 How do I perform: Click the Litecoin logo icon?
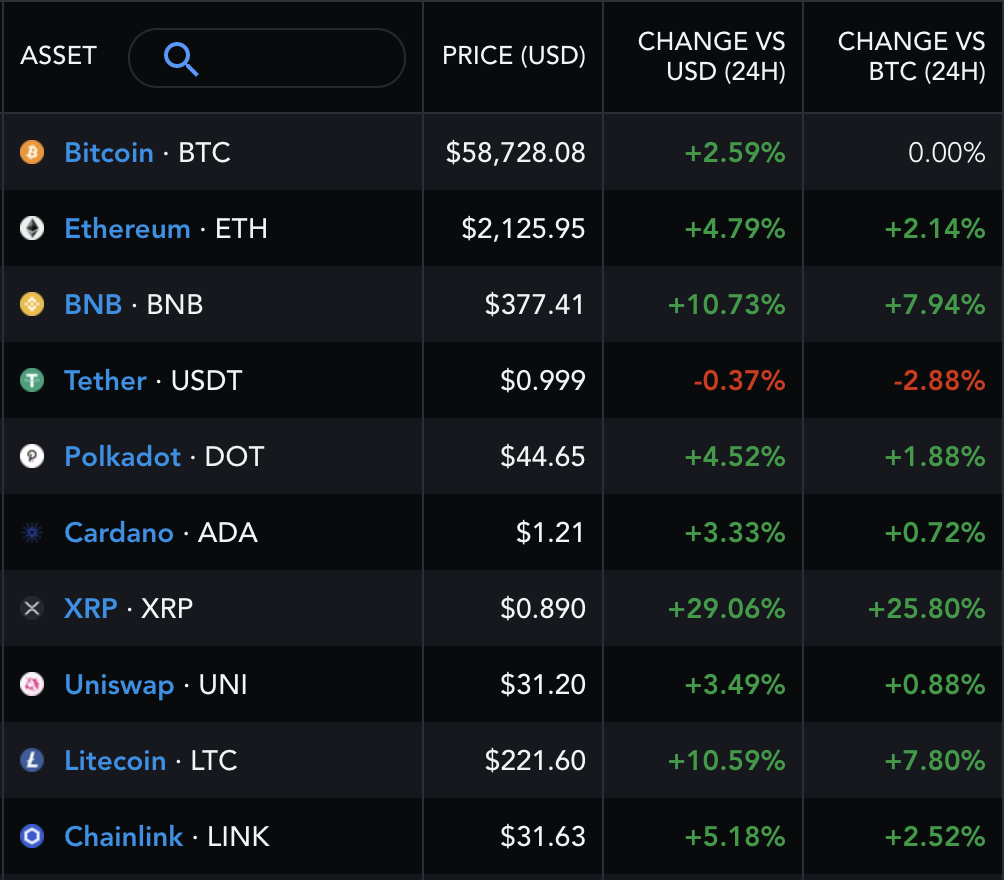coord(32,761)
